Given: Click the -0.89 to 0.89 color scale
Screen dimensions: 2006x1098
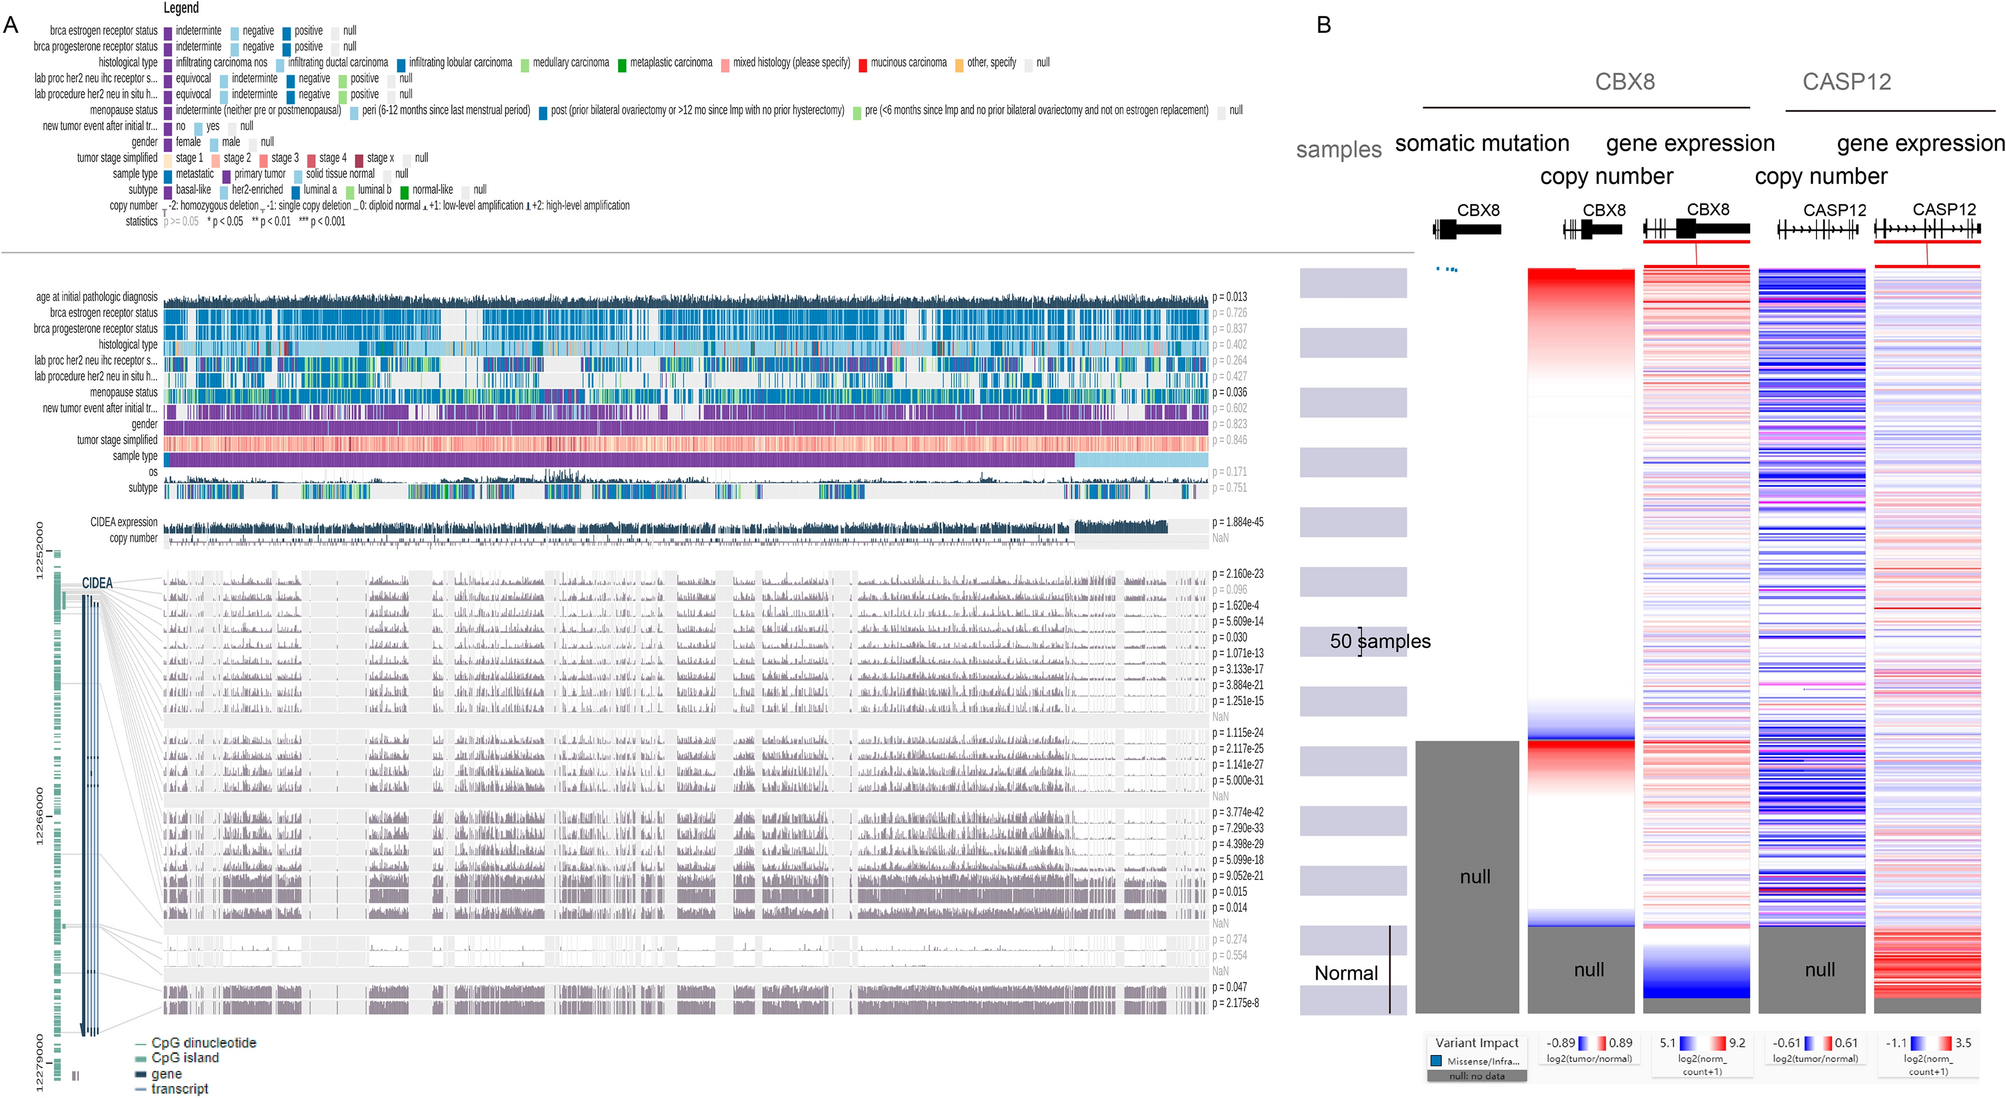Looking at the screenshot, I should tap(1590, 1043).
